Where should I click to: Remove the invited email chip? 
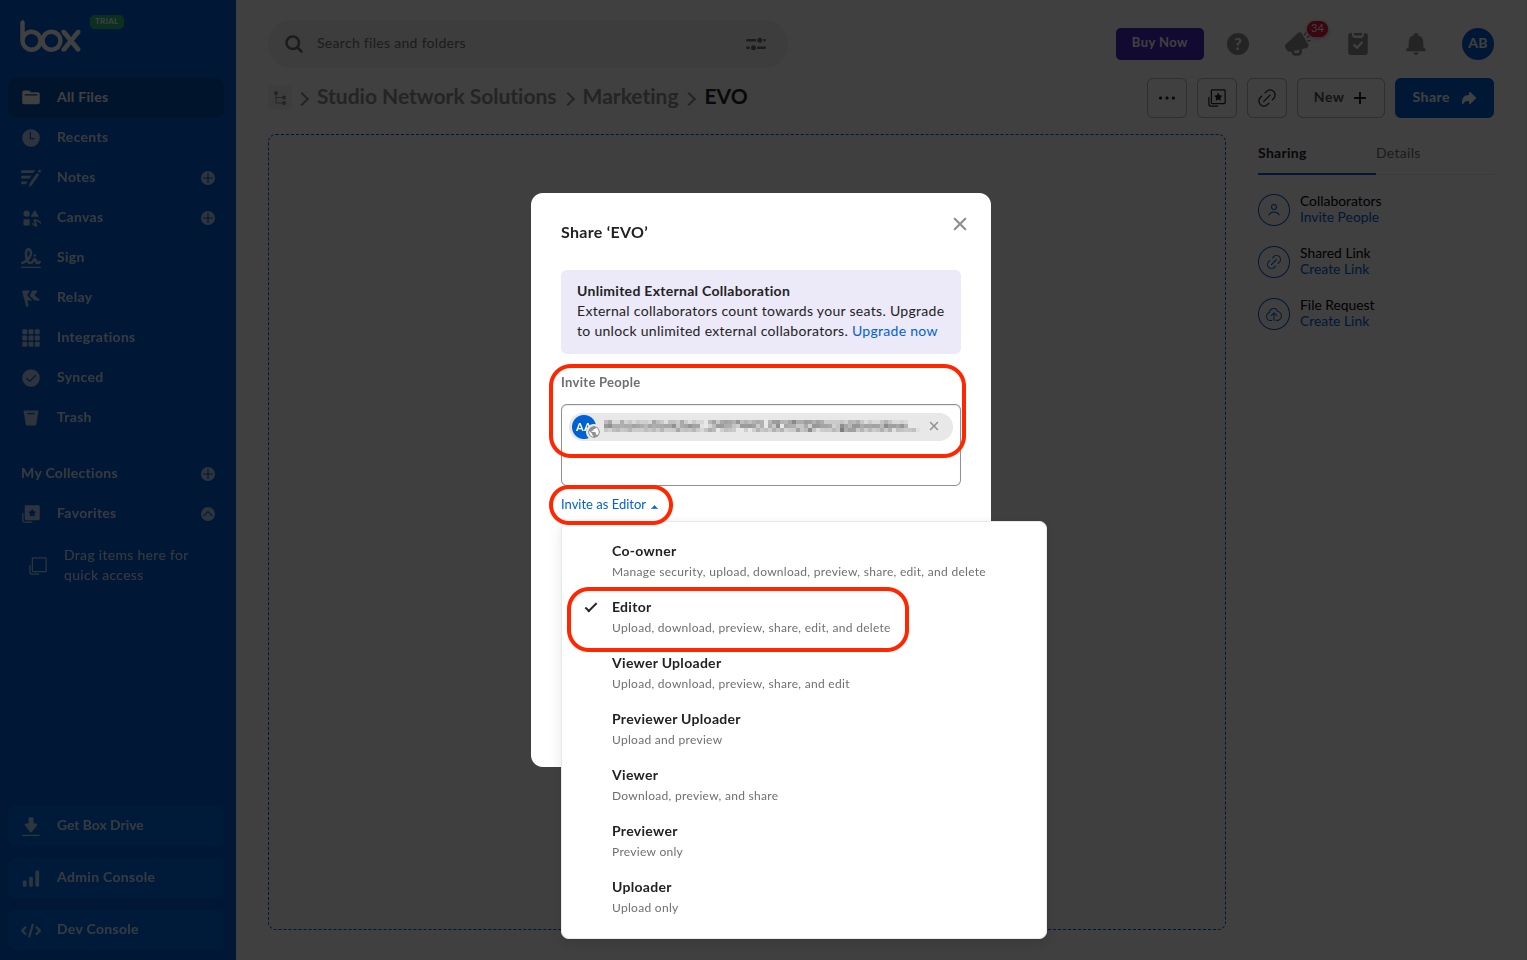[x=934, y=427]
